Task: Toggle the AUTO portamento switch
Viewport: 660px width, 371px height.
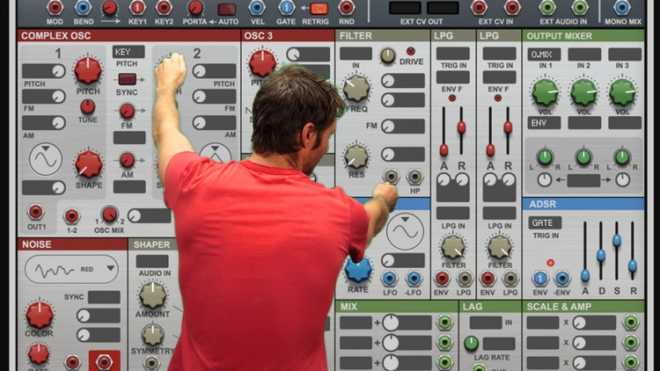Action: pyautogui.click(x=226, y=9)
